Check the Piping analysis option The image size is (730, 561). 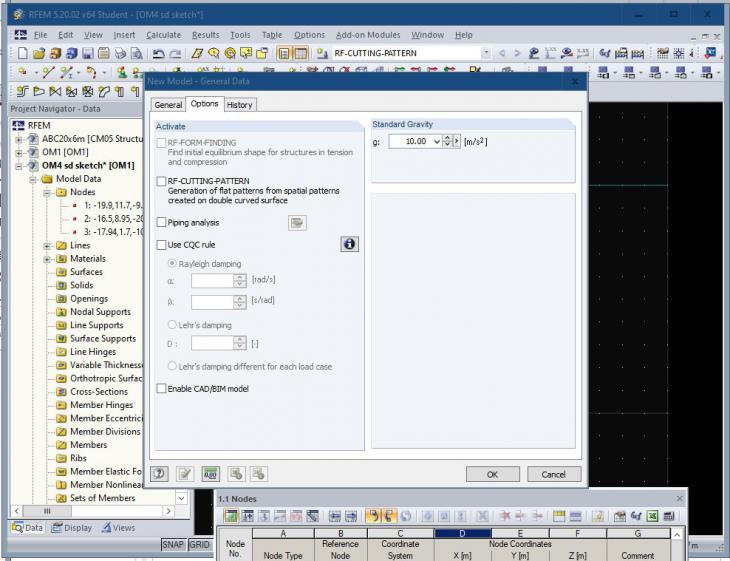coord(161,223)
